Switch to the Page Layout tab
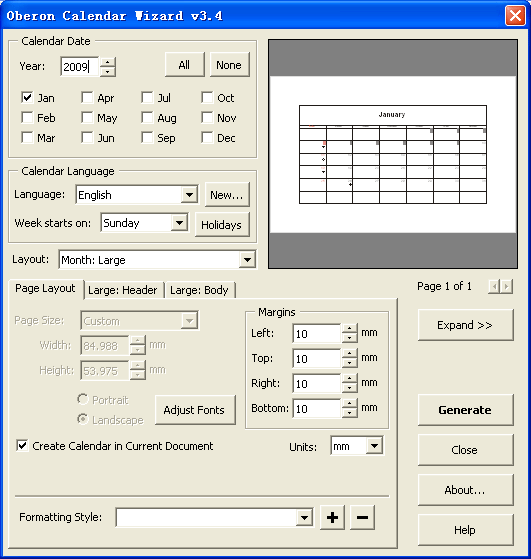The width and height of the screenshot is (531, 559). 45,288
